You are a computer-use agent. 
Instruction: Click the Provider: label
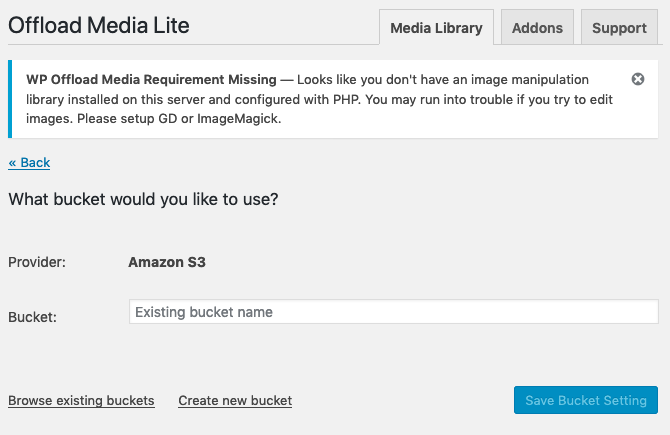pyautogui.click(x=37, y=263)
